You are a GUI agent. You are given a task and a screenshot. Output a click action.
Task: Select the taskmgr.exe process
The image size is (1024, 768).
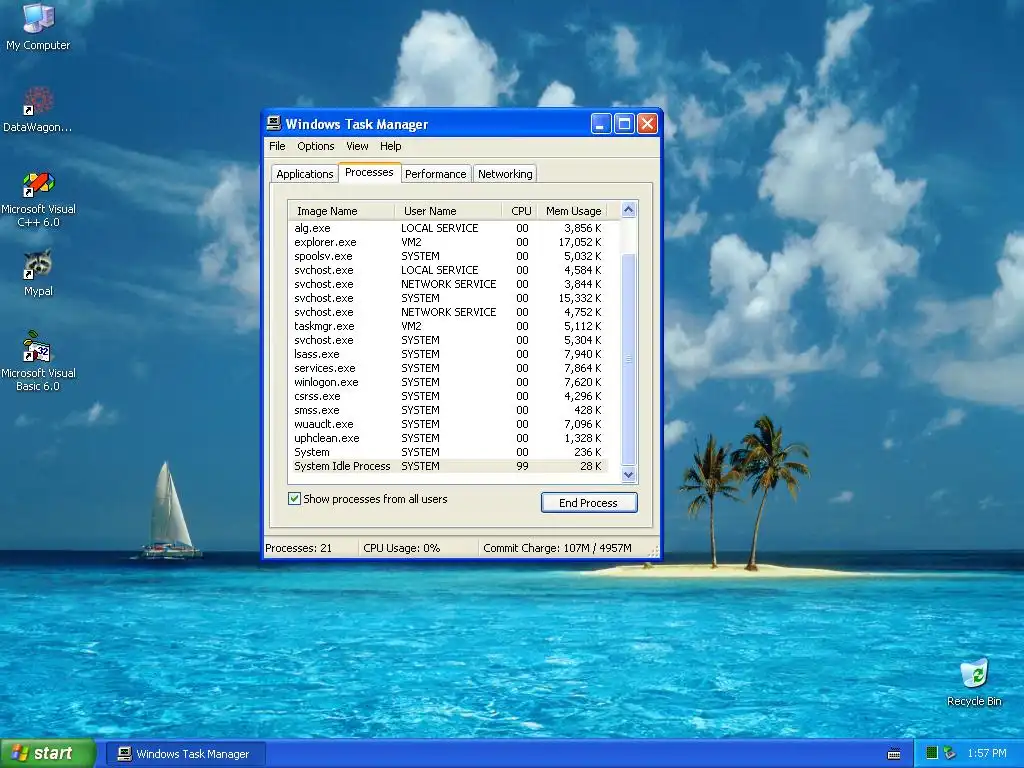(448, 326)
